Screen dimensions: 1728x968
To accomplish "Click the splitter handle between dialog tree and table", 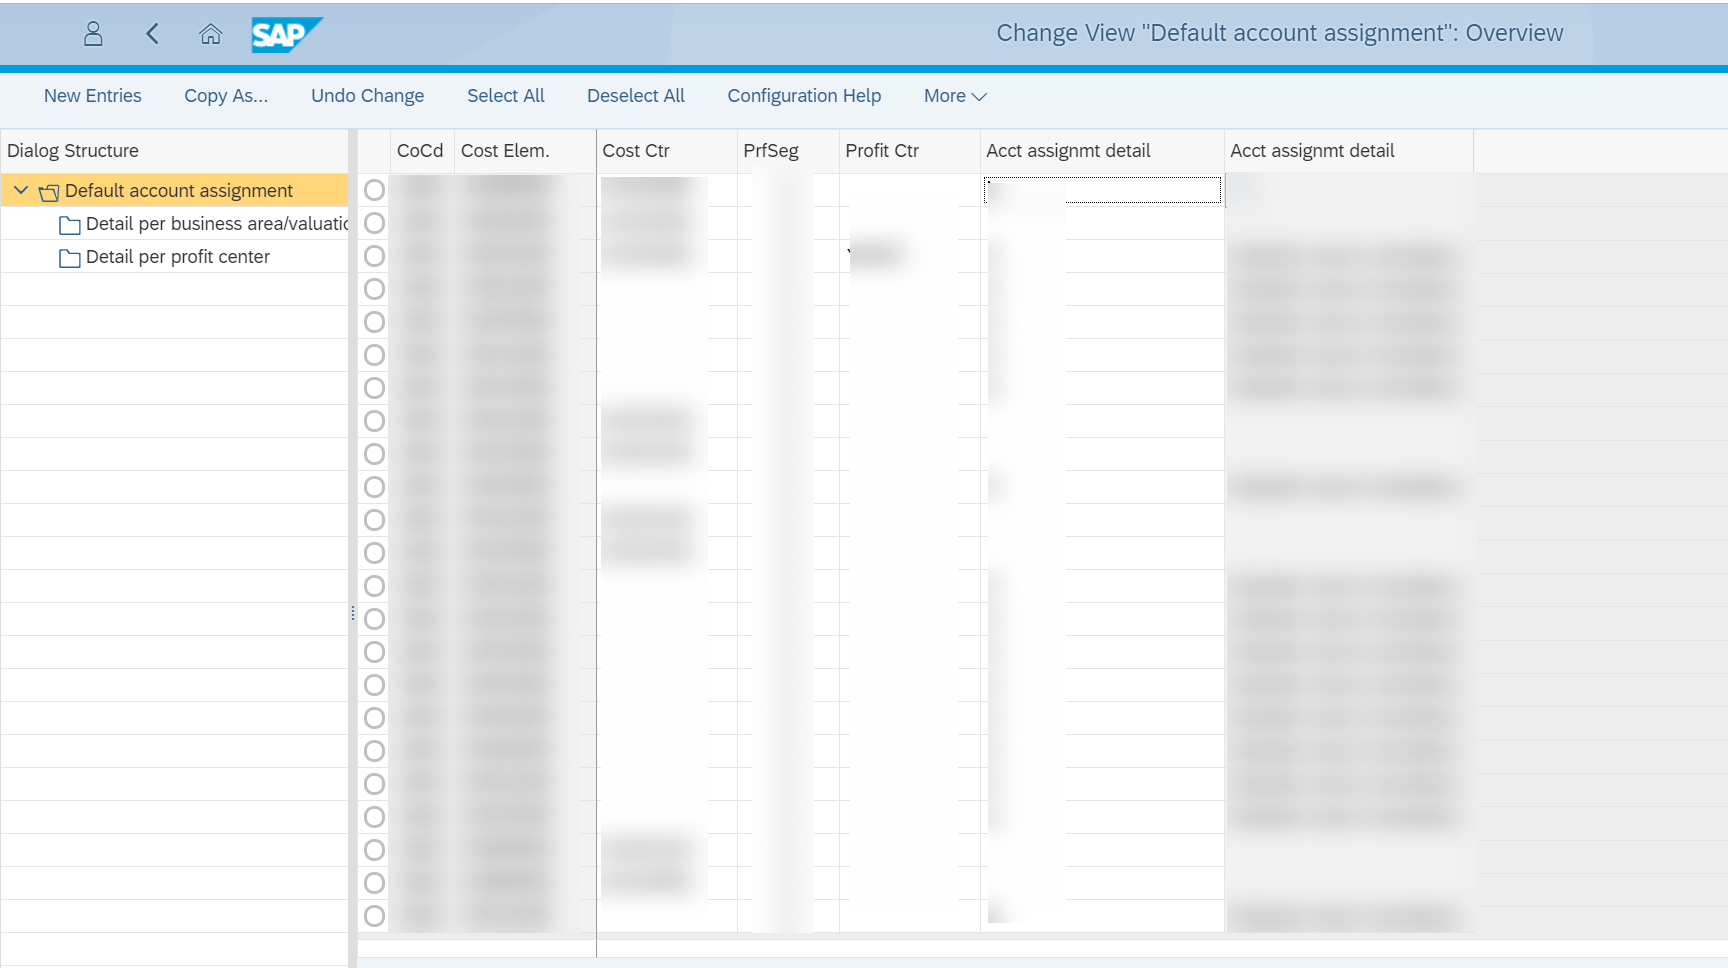I will coord(353,613).
